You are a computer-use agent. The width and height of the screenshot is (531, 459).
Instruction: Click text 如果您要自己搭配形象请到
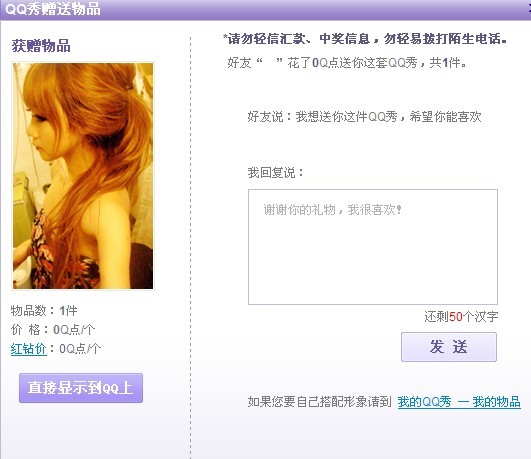click(319, 402)
